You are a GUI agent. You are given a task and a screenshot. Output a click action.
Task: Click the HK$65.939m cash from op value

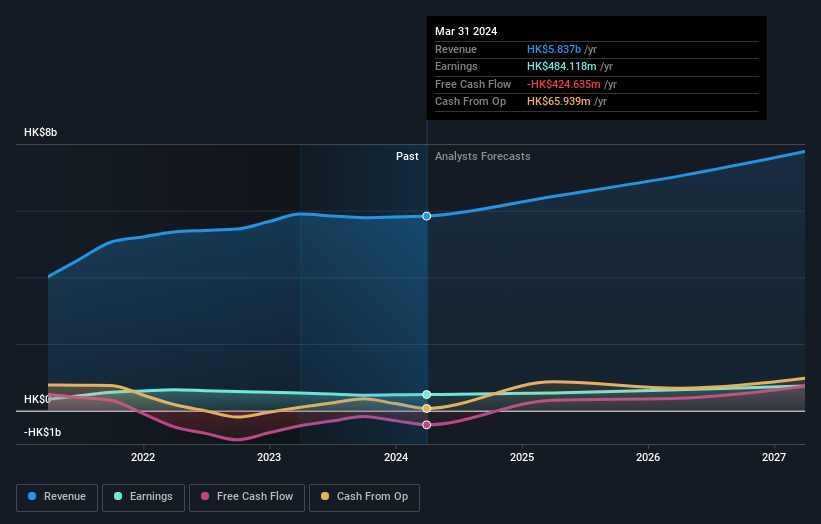click(x=559, y=102)
